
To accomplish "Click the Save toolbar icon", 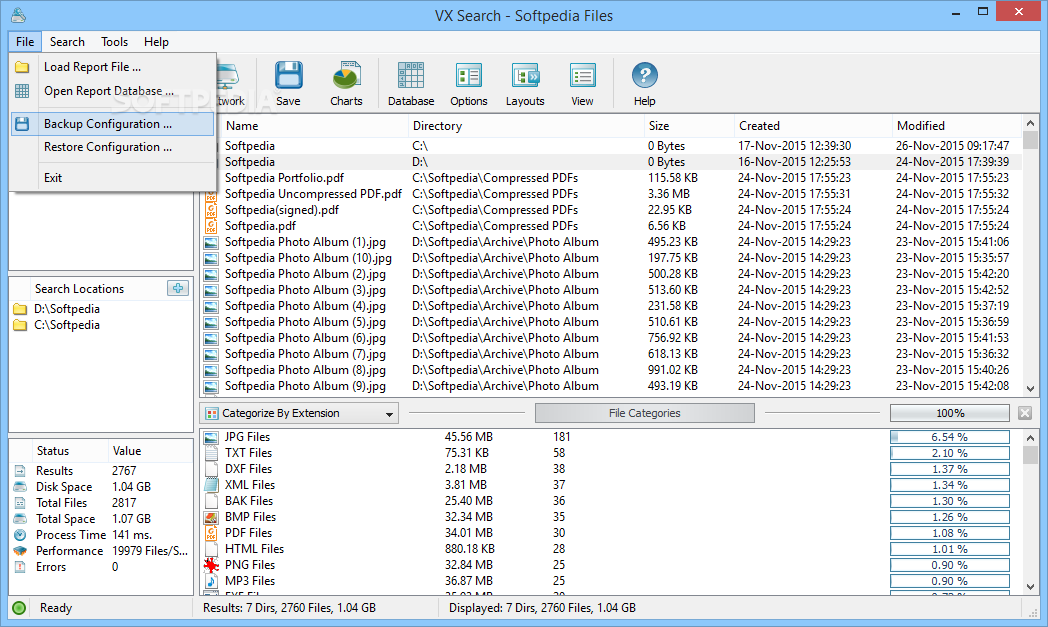I will click(288, 77).
